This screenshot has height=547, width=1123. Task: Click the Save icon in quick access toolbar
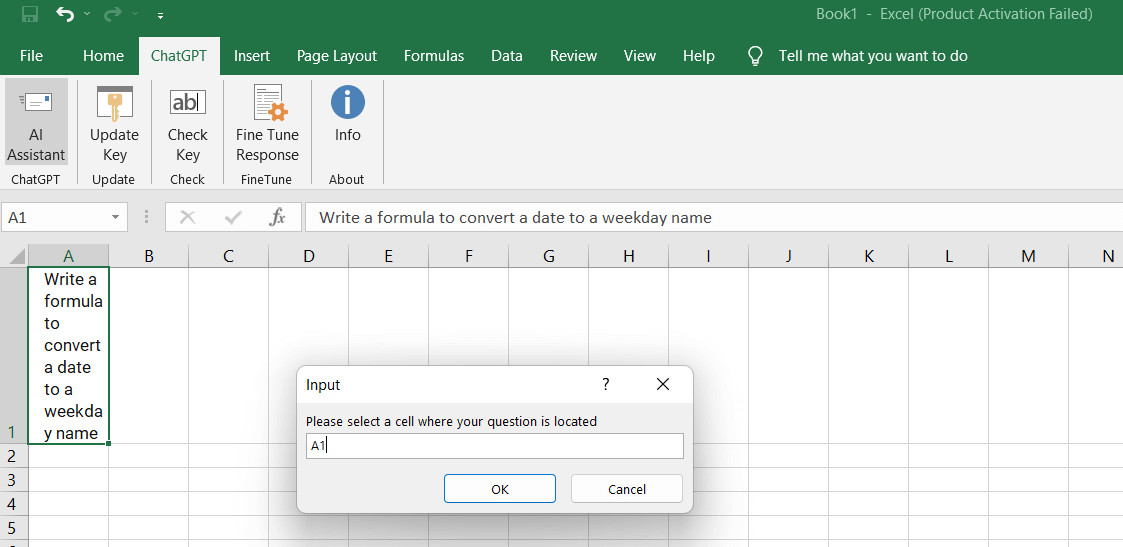[x=30, y=14]
